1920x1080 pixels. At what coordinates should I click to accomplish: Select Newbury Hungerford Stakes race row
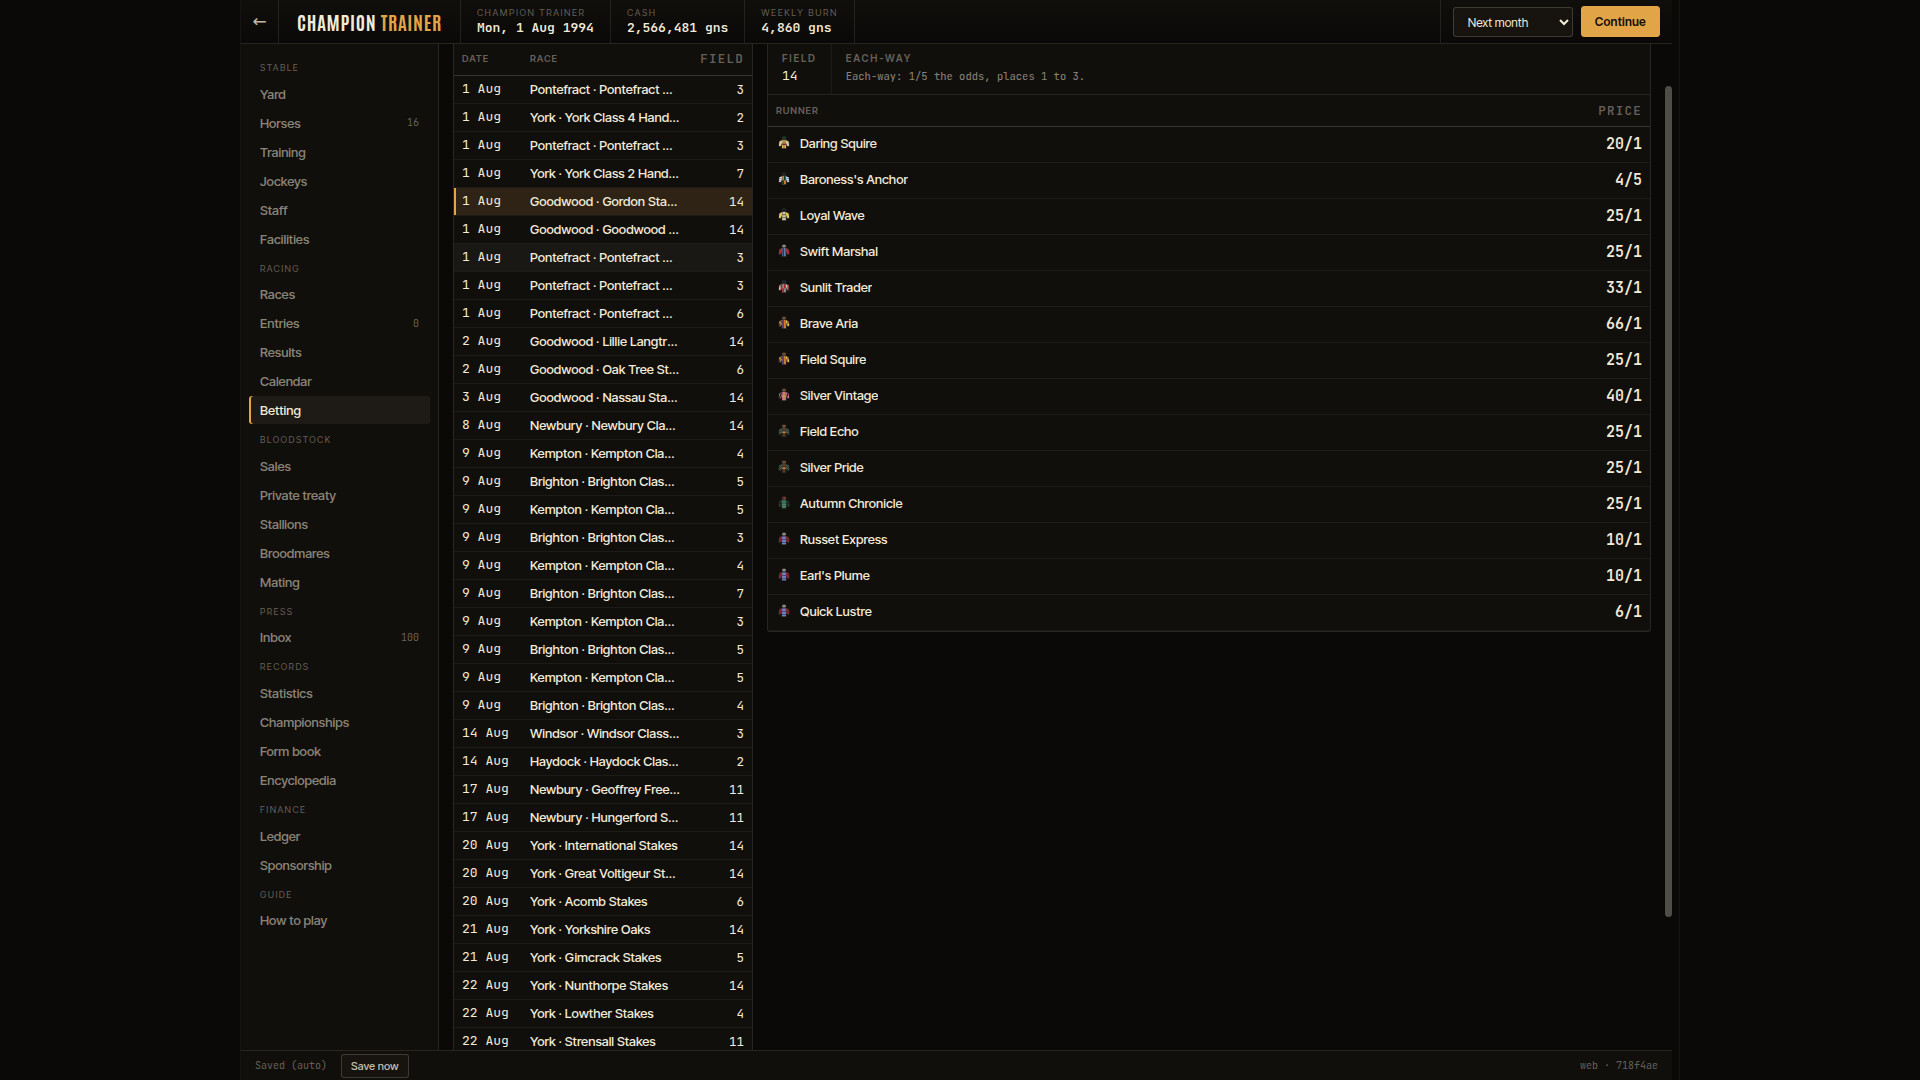pos(603,818)
